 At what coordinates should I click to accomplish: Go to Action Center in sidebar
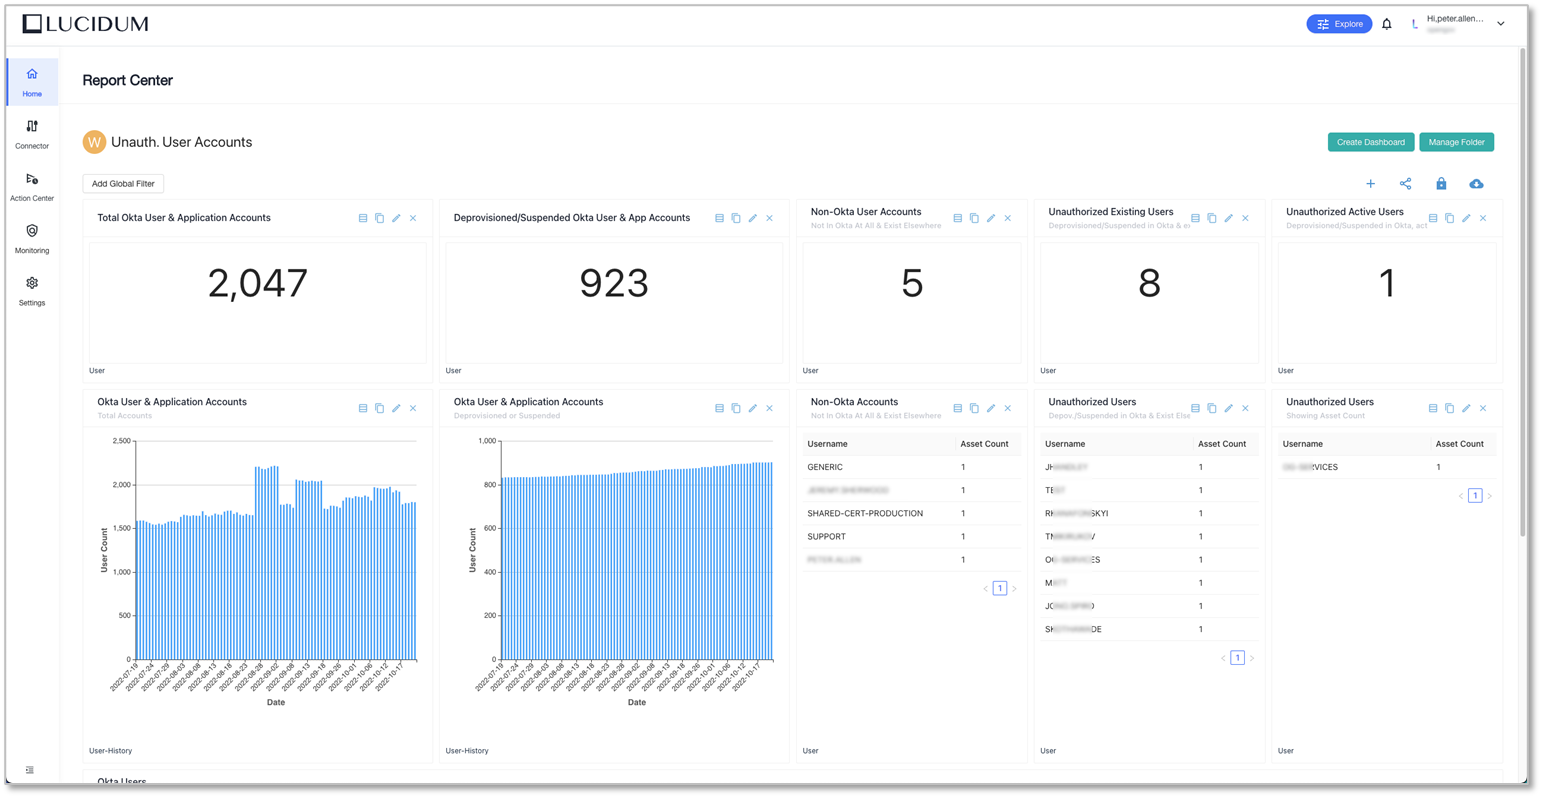[32, 187]
